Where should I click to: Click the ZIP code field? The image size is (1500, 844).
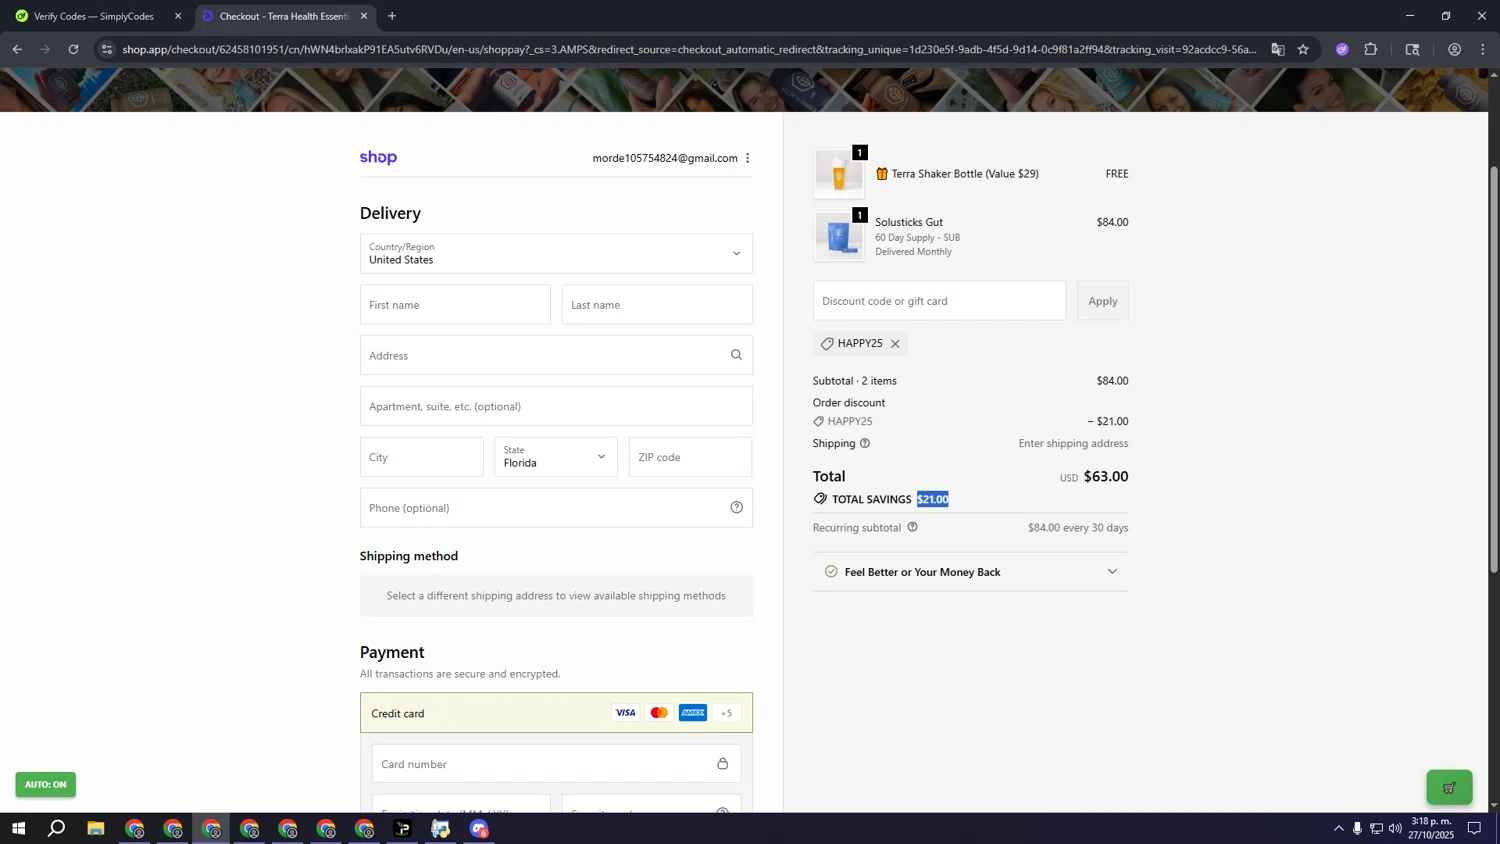690,457
